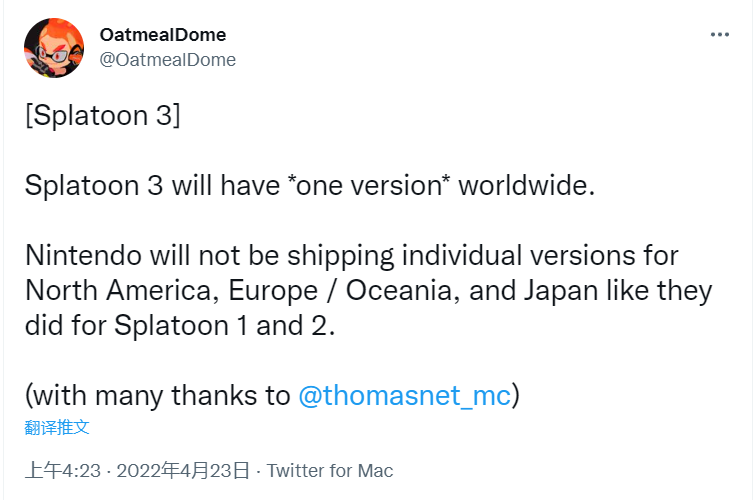The height and width of the screenshot is (500, 754).
Task: Open the tweet's more options ellipsis menu
Action: pos(720,34)
